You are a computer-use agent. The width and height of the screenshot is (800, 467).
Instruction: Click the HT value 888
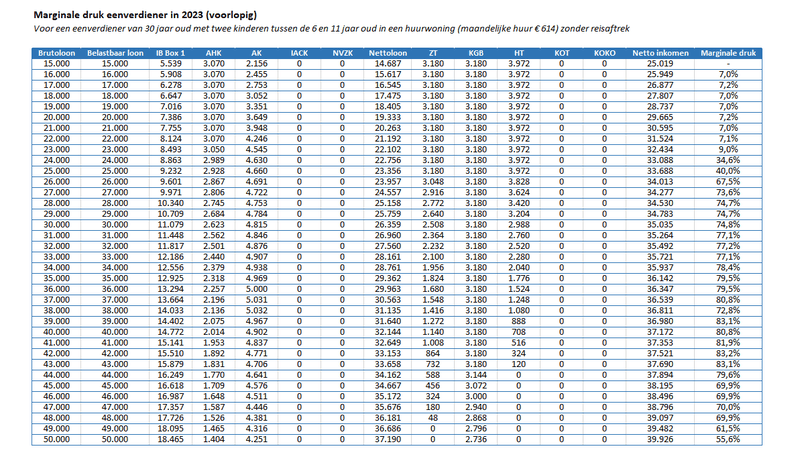(518, 321)
